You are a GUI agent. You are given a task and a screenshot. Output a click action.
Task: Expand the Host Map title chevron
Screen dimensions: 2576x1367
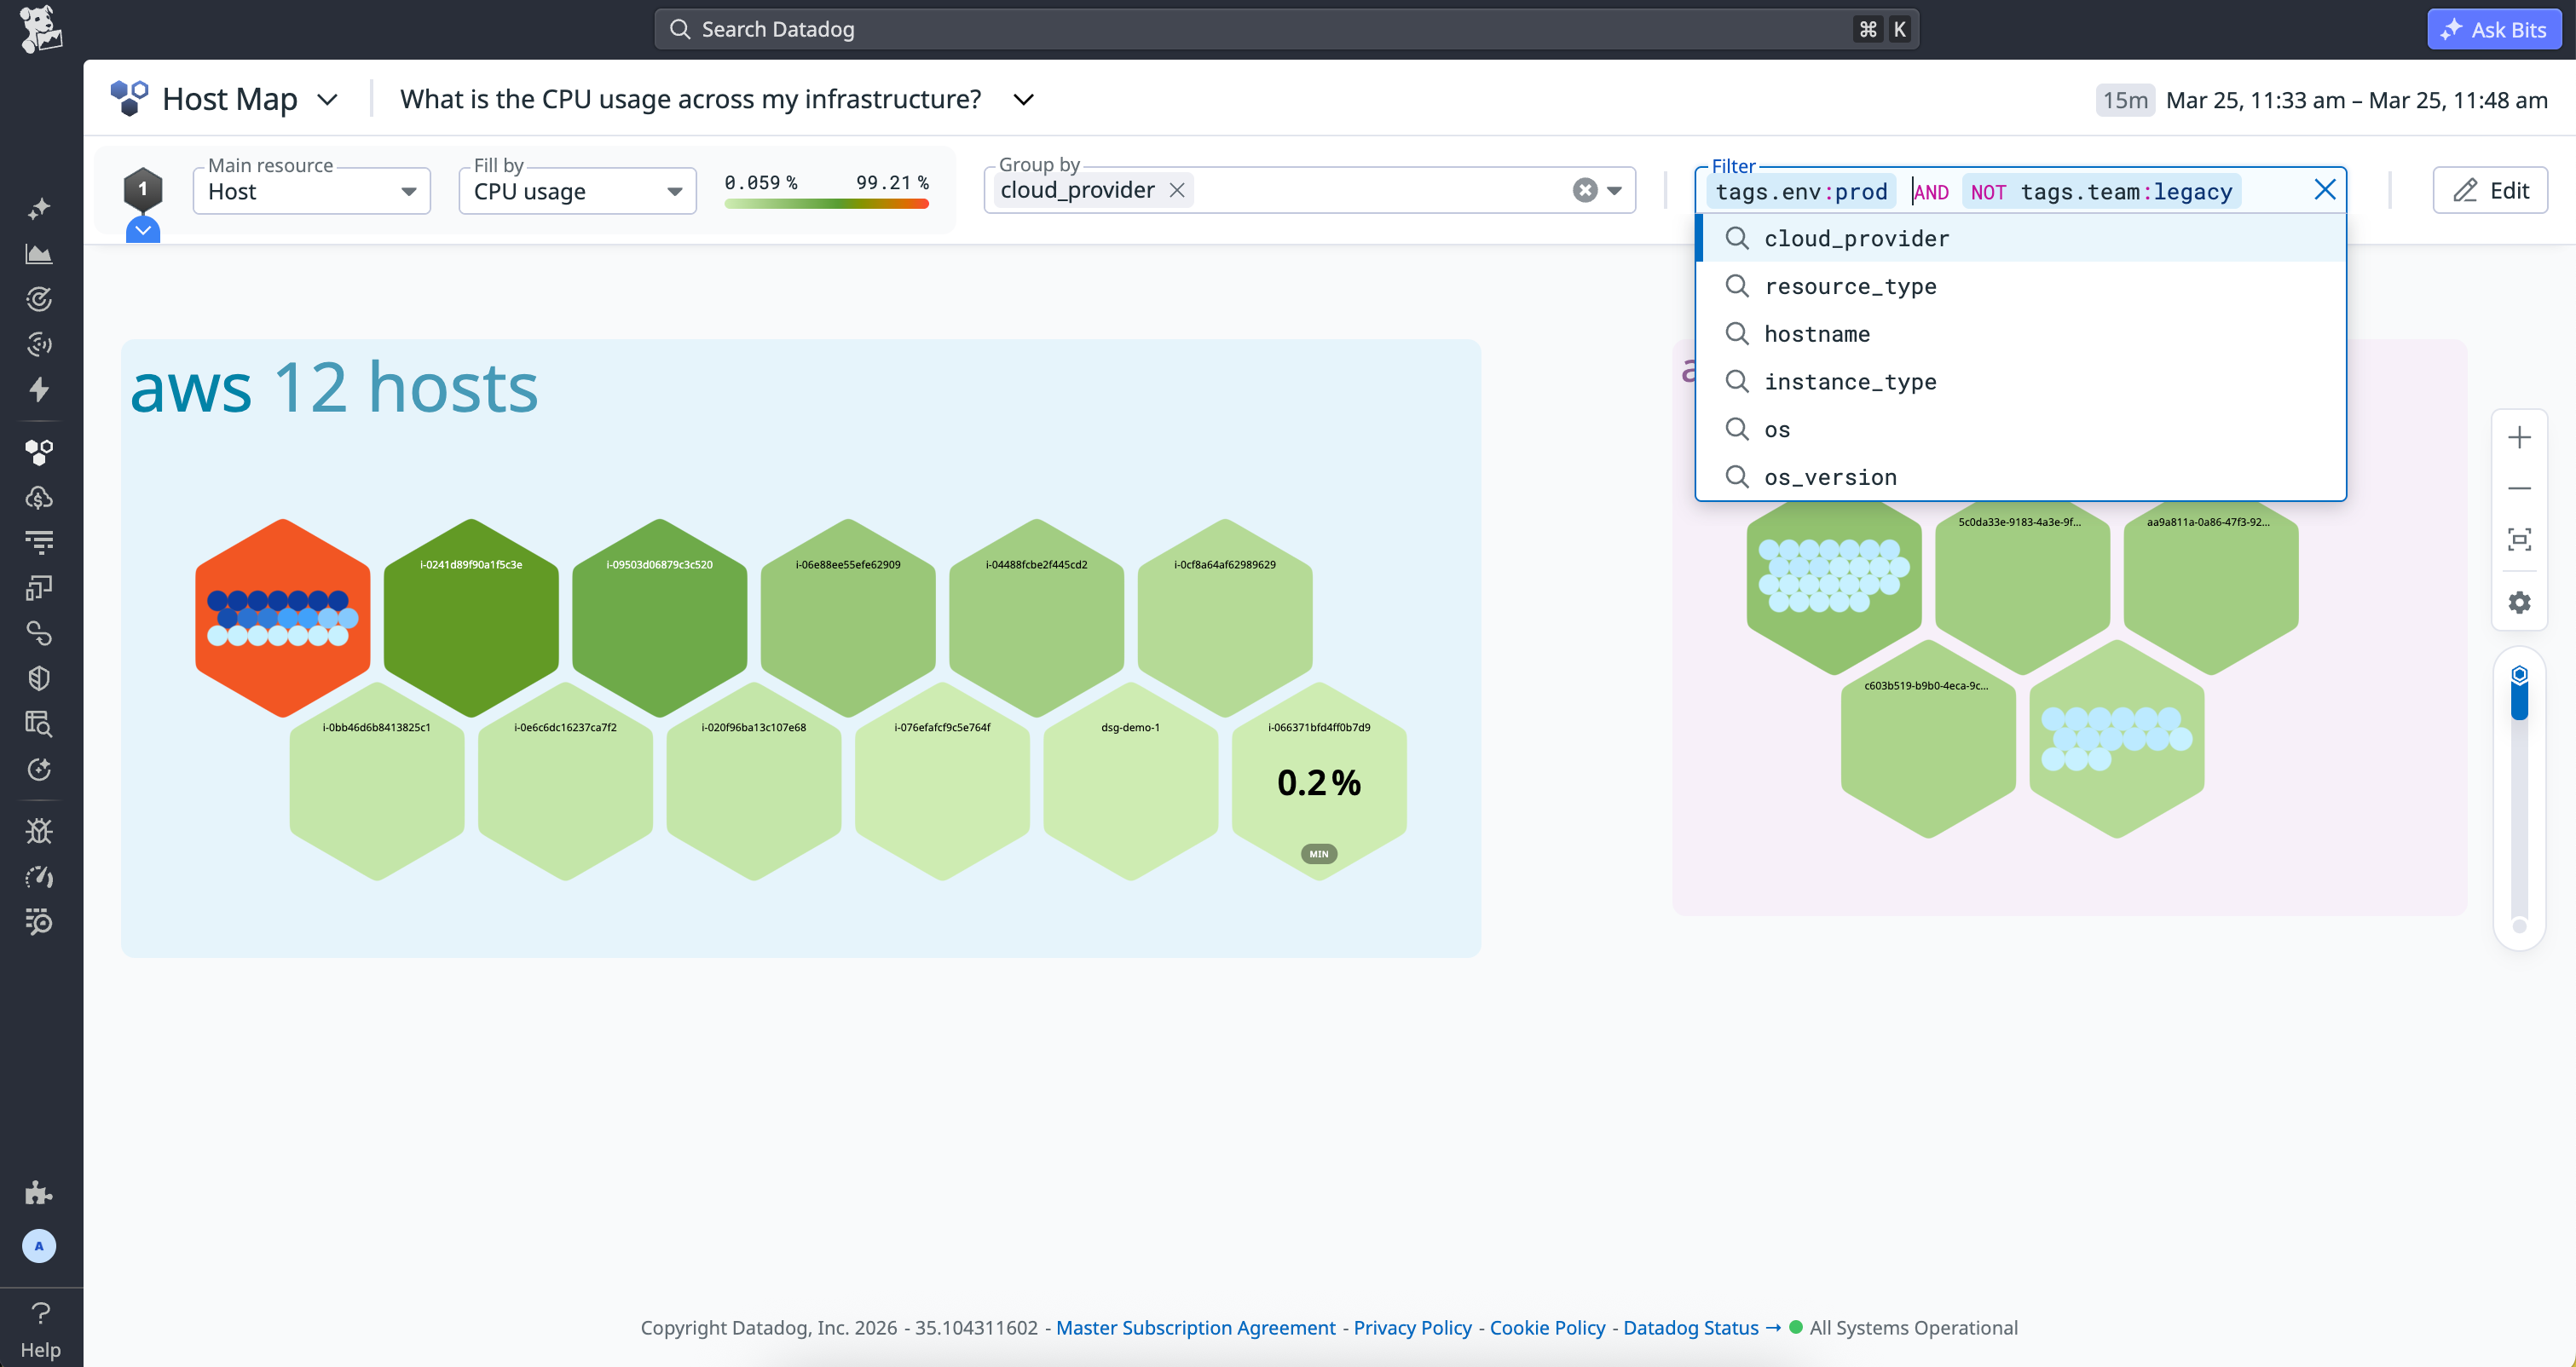327,100
